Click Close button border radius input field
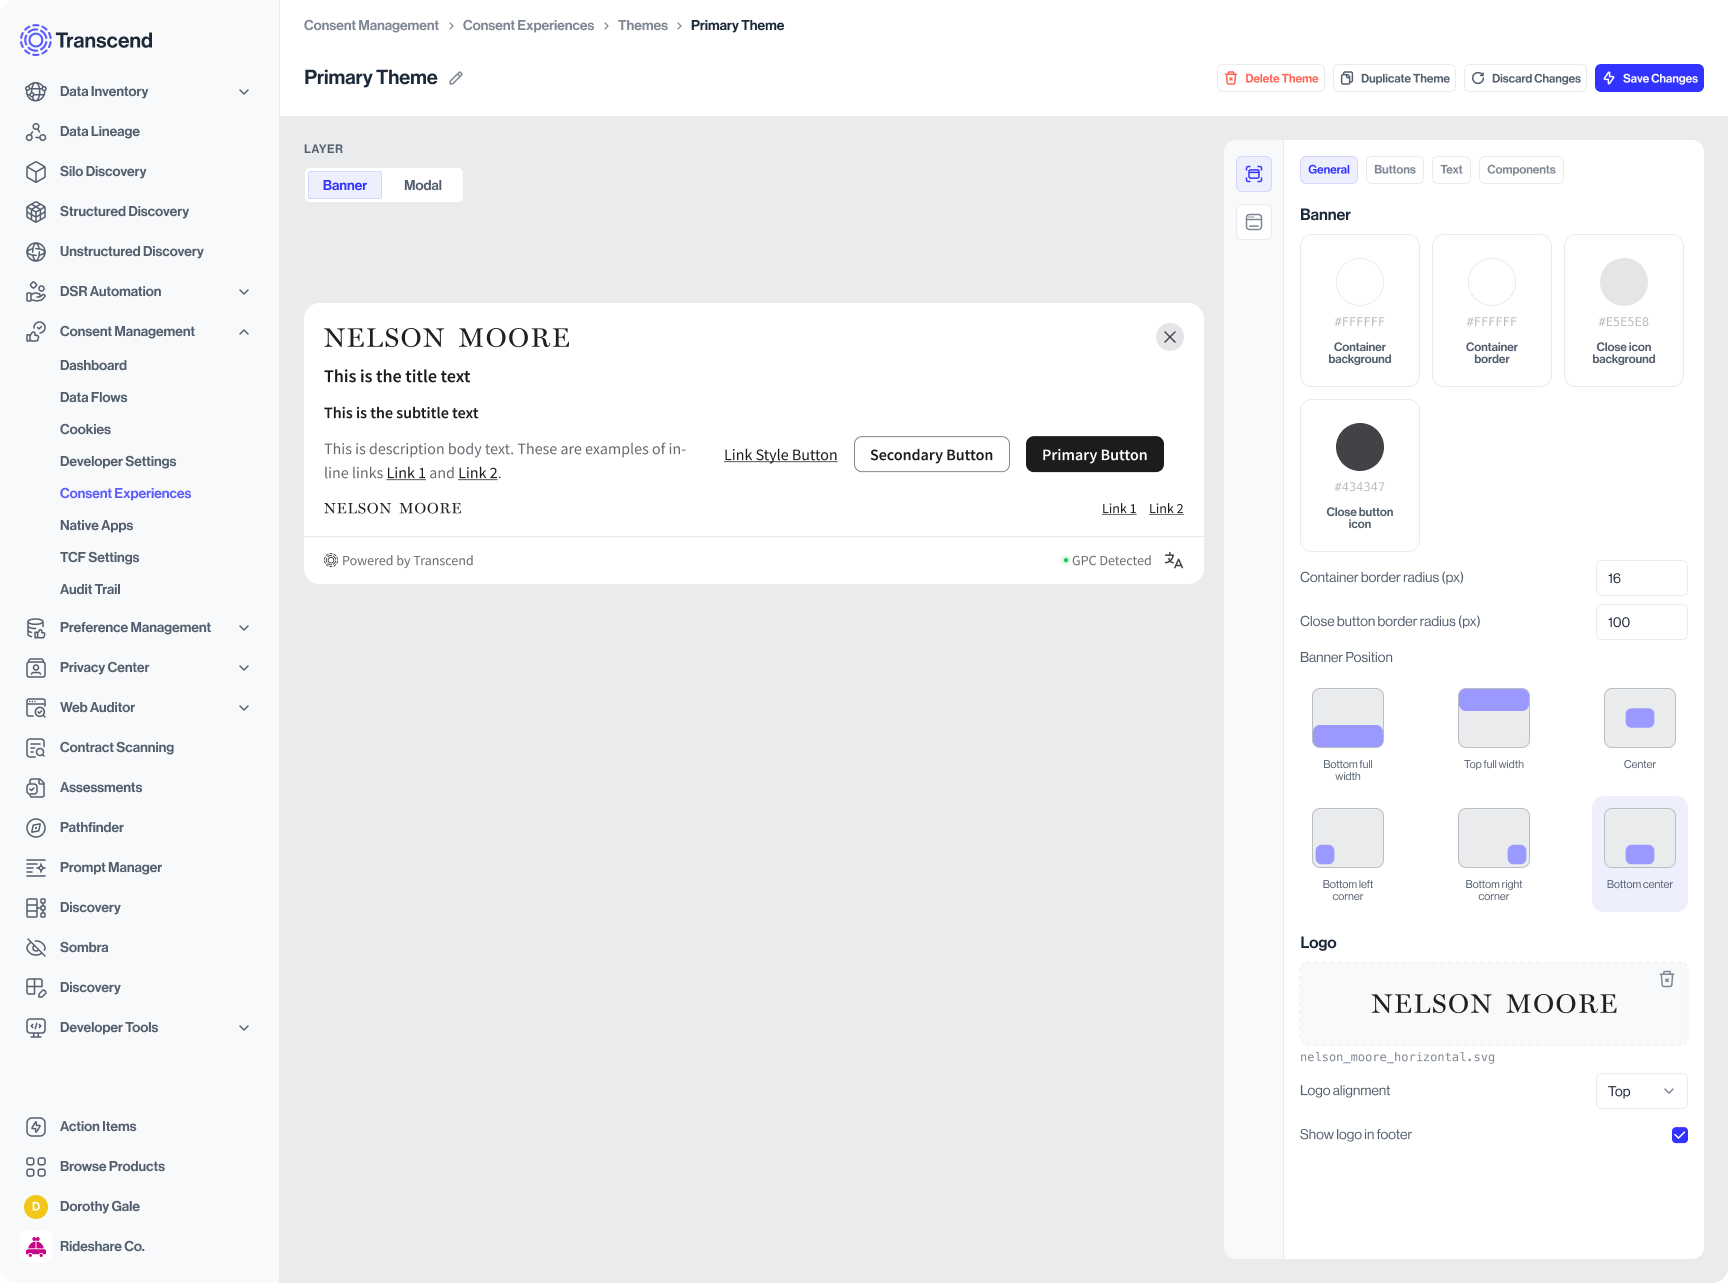Viewport: 1728px width, 1283px height. point(1642,622)
